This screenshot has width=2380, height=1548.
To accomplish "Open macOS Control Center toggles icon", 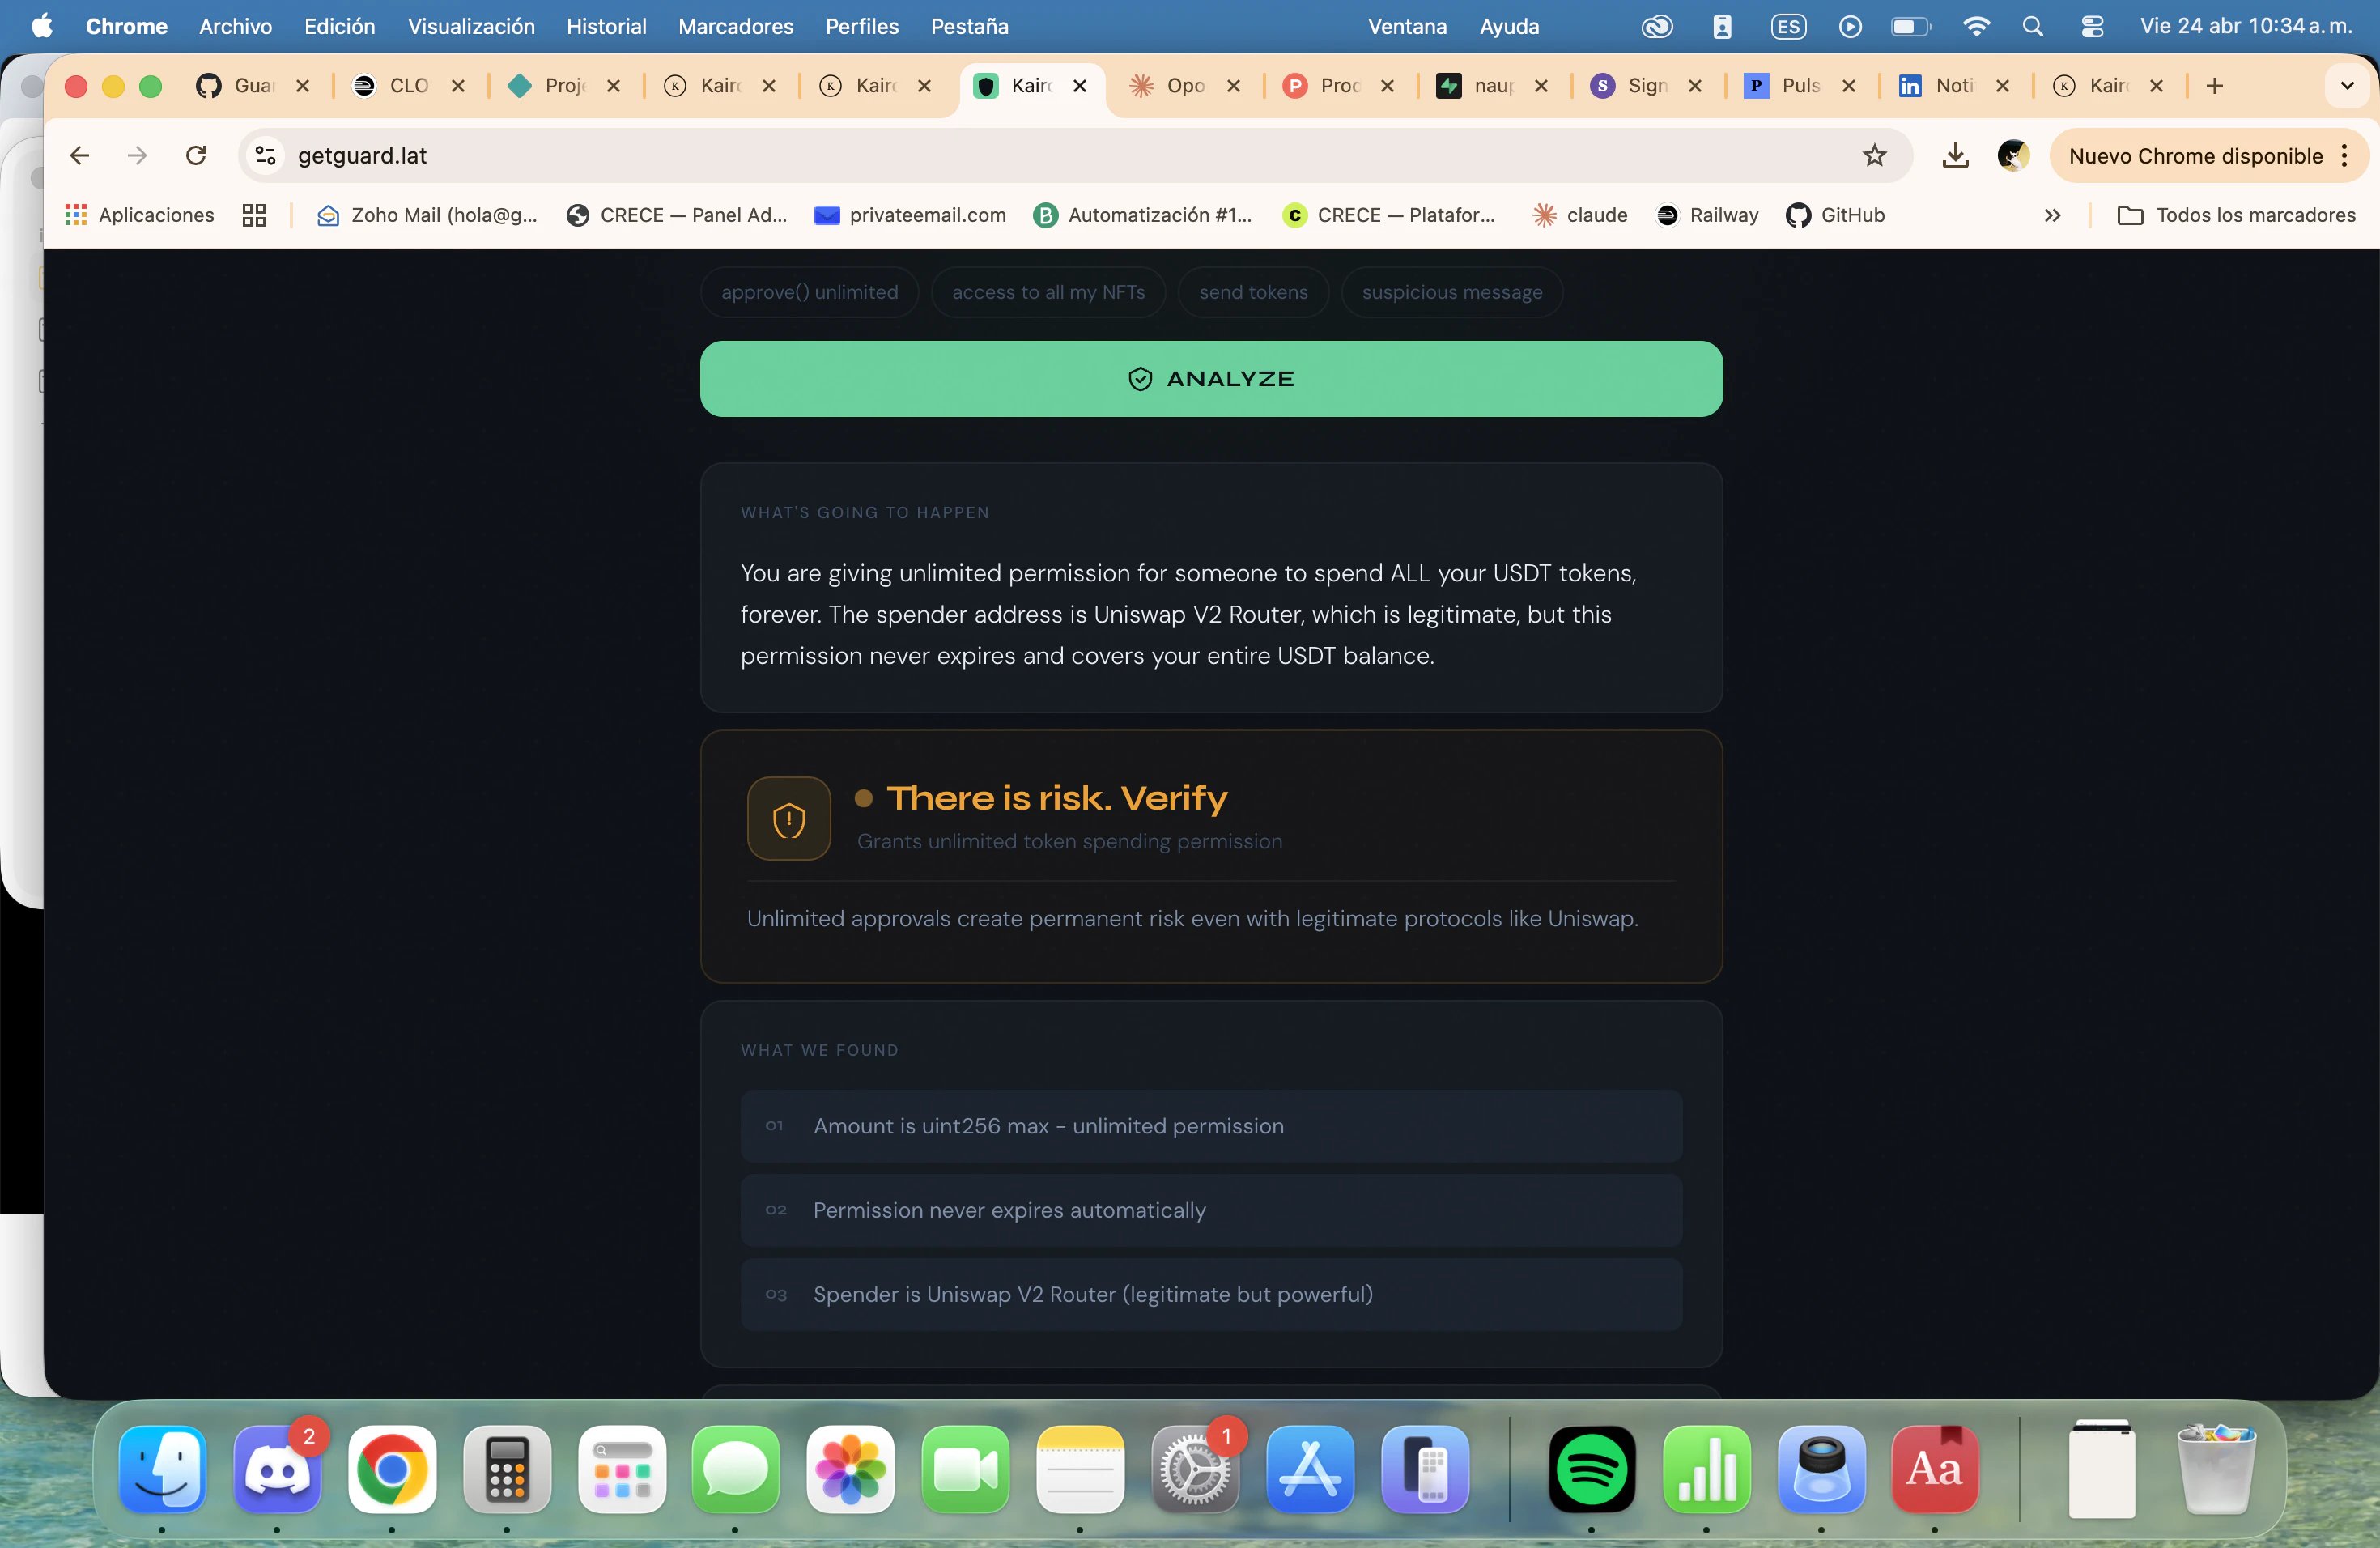I will pyautogui.click(x=2092, y=27).
